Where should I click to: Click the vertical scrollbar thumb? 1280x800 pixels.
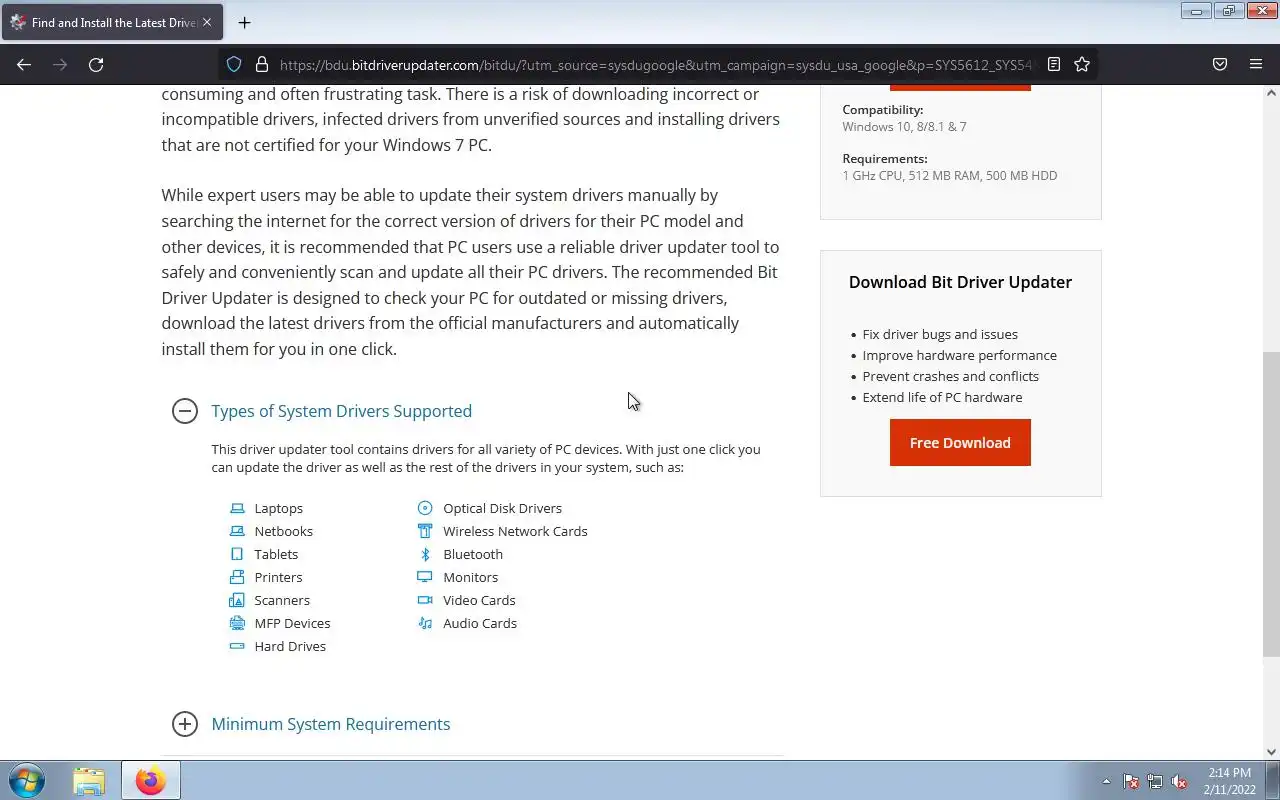(1271, 504)
